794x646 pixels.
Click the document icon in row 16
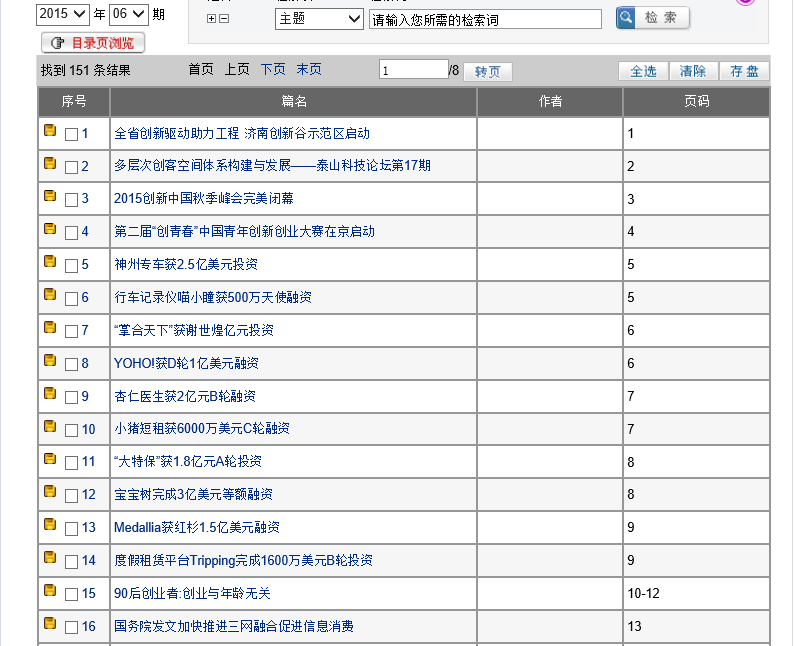tap(50, 623)
